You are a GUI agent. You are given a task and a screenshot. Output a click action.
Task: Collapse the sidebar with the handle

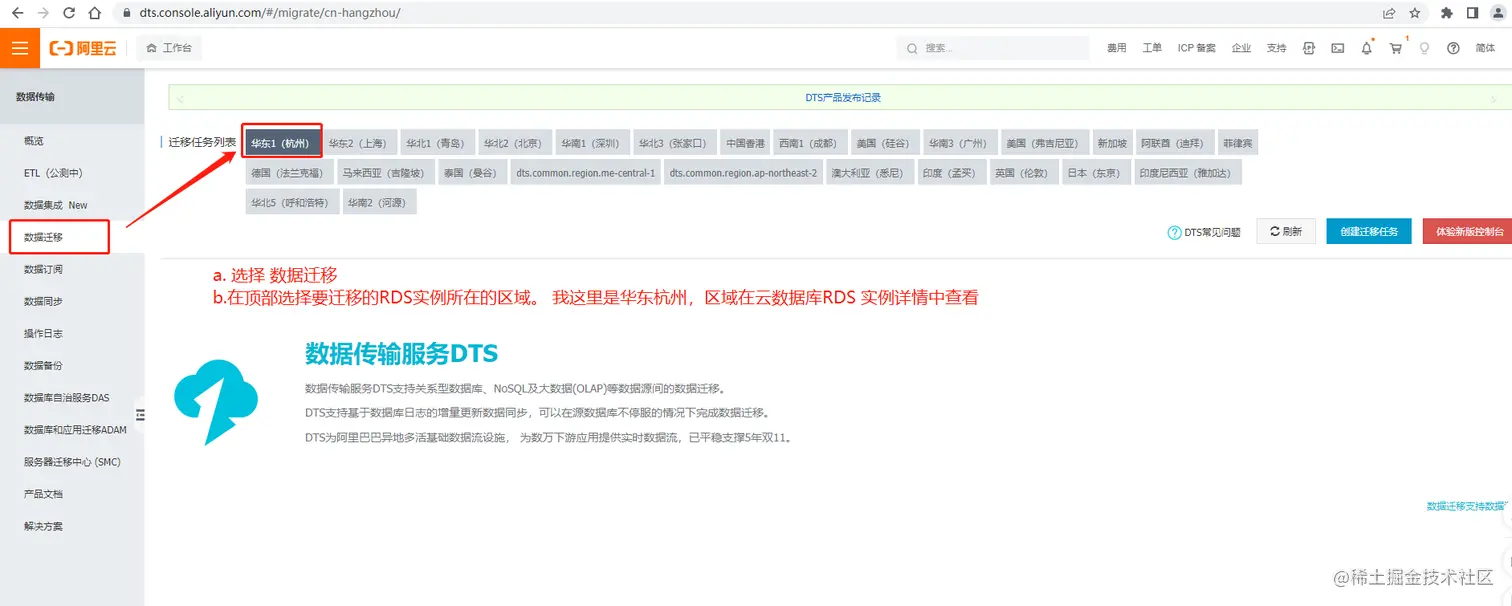coord(141,414)
